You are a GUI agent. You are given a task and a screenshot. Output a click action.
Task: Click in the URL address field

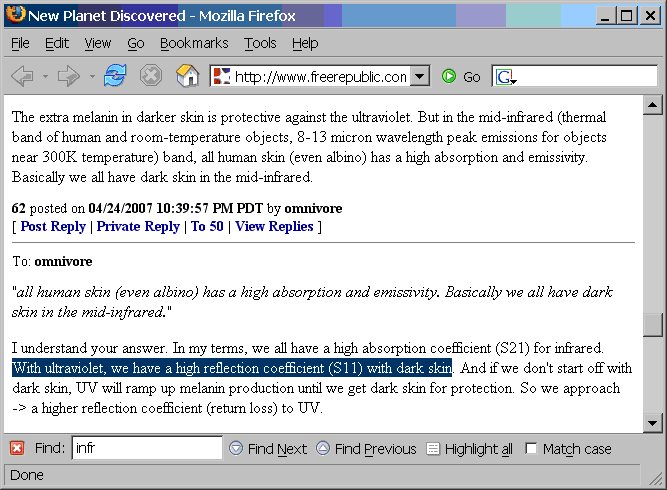tap(320, 77)
